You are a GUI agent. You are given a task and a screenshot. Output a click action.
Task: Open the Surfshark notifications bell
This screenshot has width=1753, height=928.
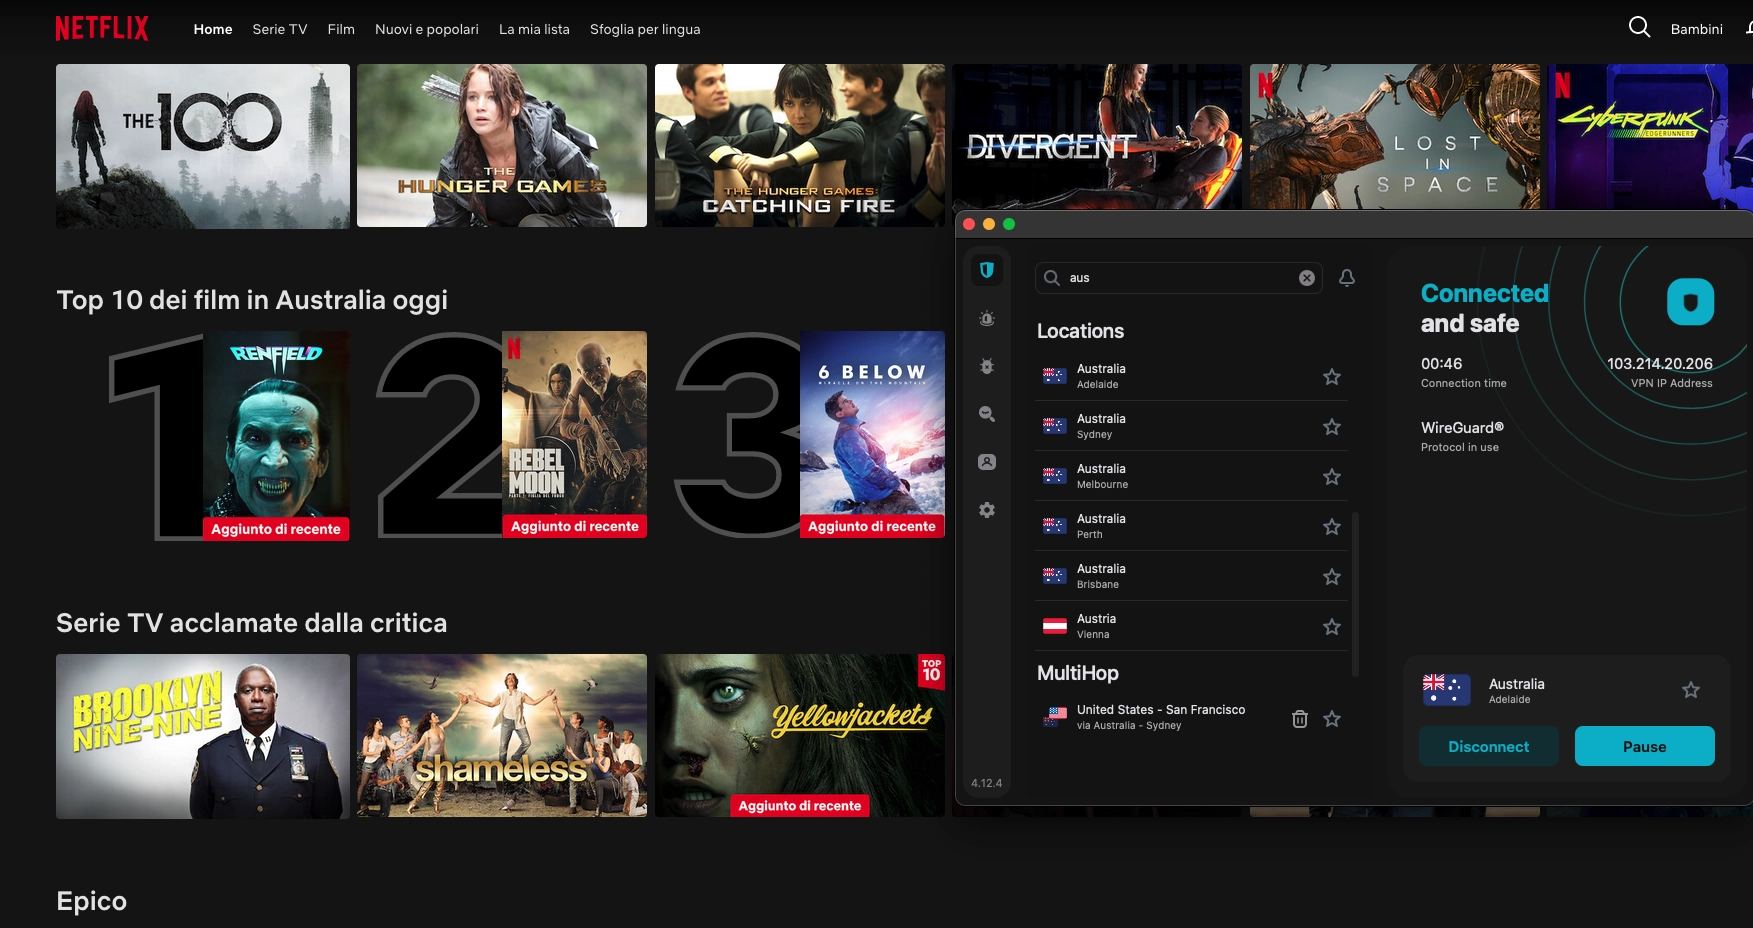1347,278
